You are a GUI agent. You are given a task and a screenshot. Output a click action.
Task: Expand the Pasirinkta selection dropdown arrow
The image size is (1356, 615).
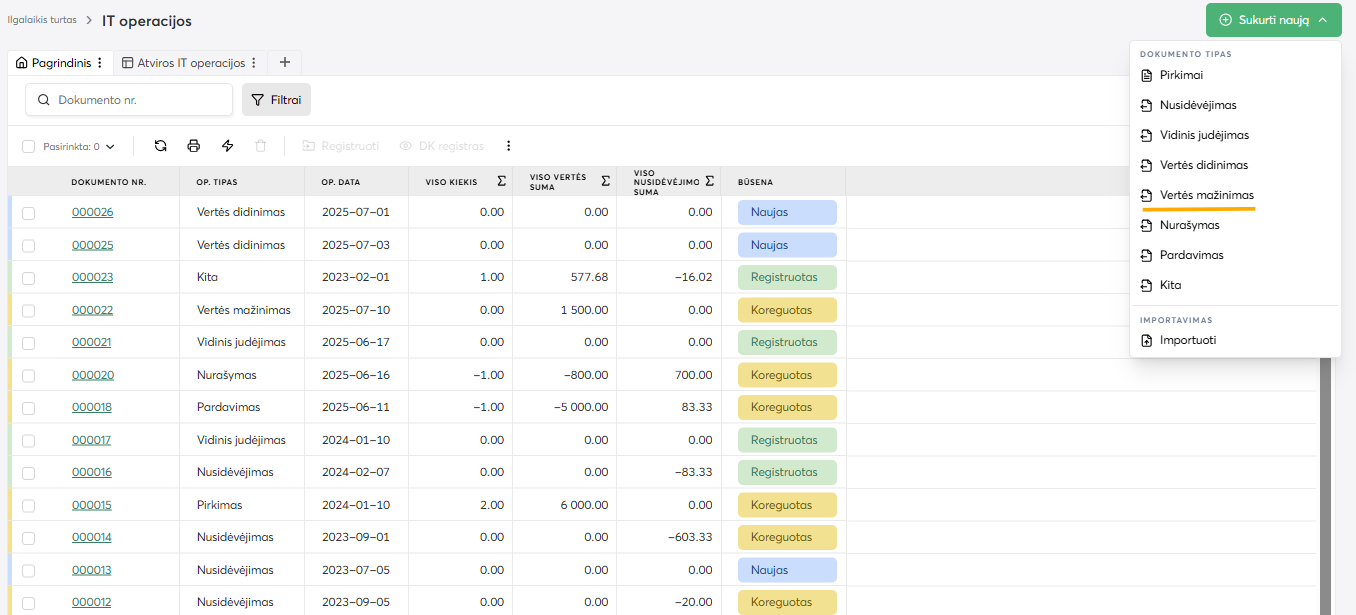[x=110, y=147]
